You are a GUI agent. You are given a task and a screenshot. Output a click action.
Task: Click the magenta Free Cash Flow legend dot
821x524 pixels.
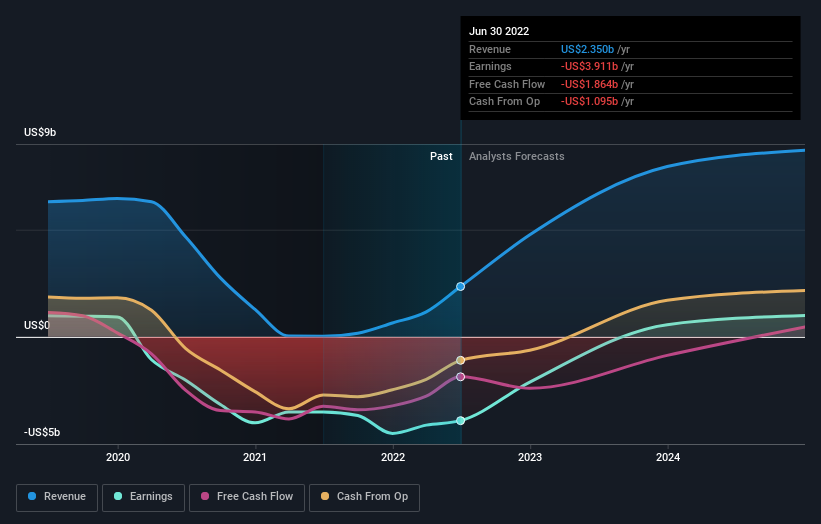205,497
